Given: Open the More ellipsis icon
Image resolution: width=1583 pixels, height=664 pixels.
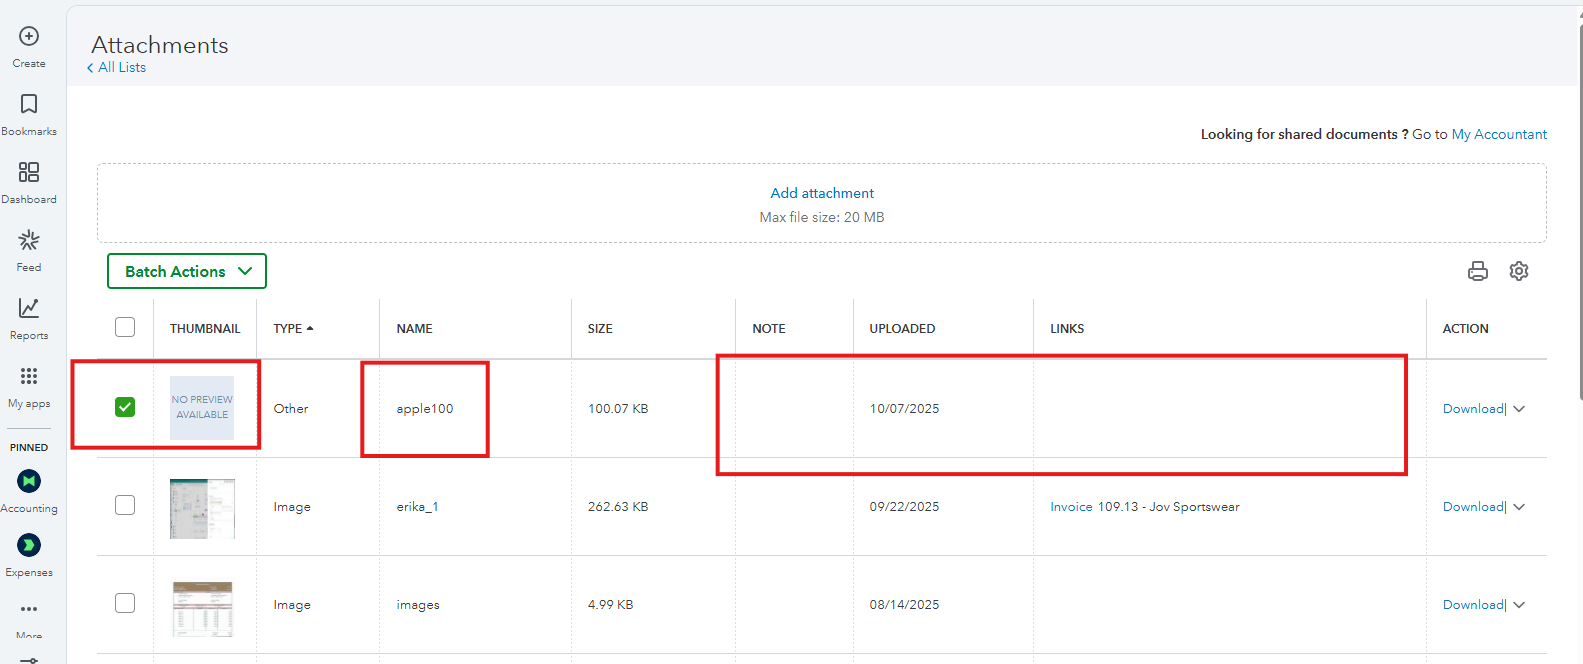Looking at the screenshot, I should (29, 609).
